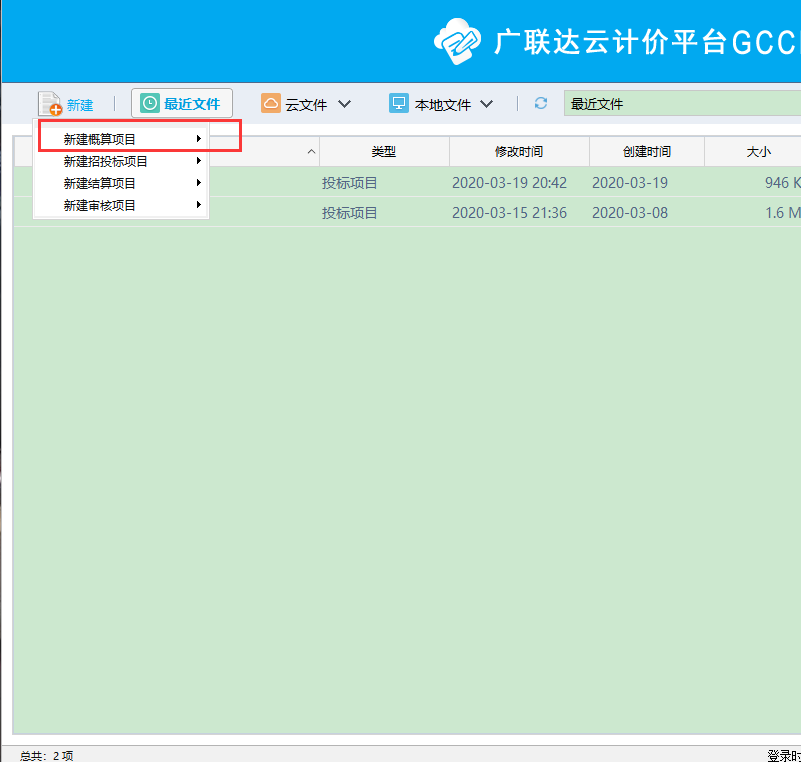Viewport: 801px width, 762px height.
Task: Click the 云文件 label
Action: (x=306, y=105)
